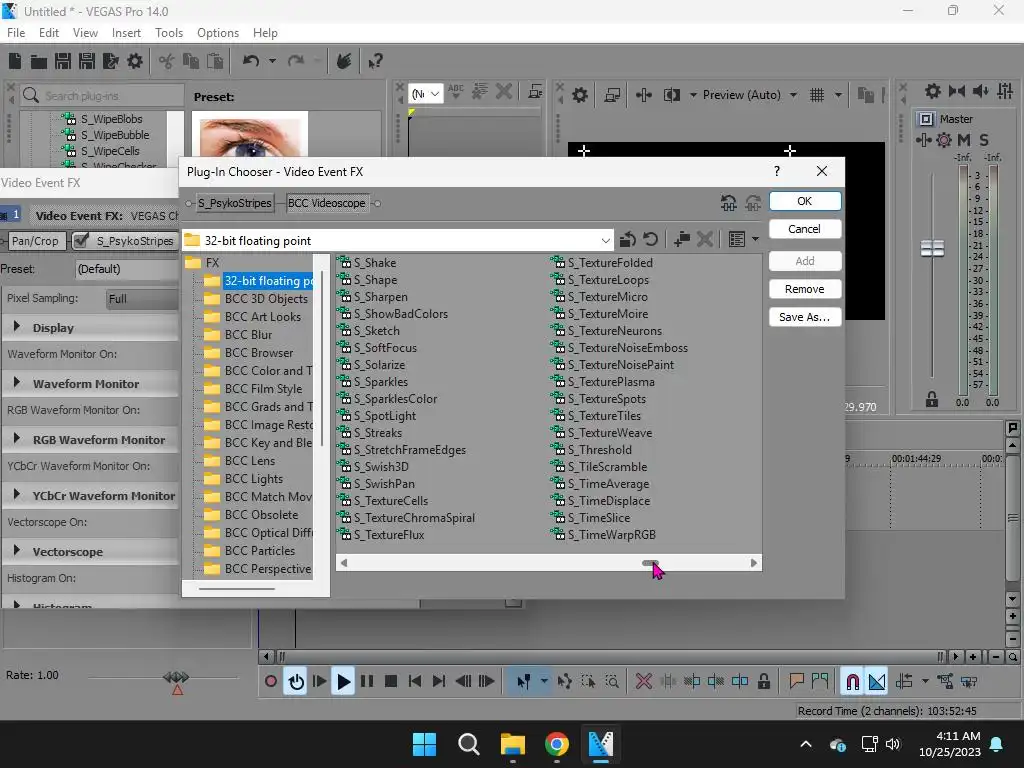Click the Up One Level folder icon
This screenshot has height=768, width=1024.
628,240
